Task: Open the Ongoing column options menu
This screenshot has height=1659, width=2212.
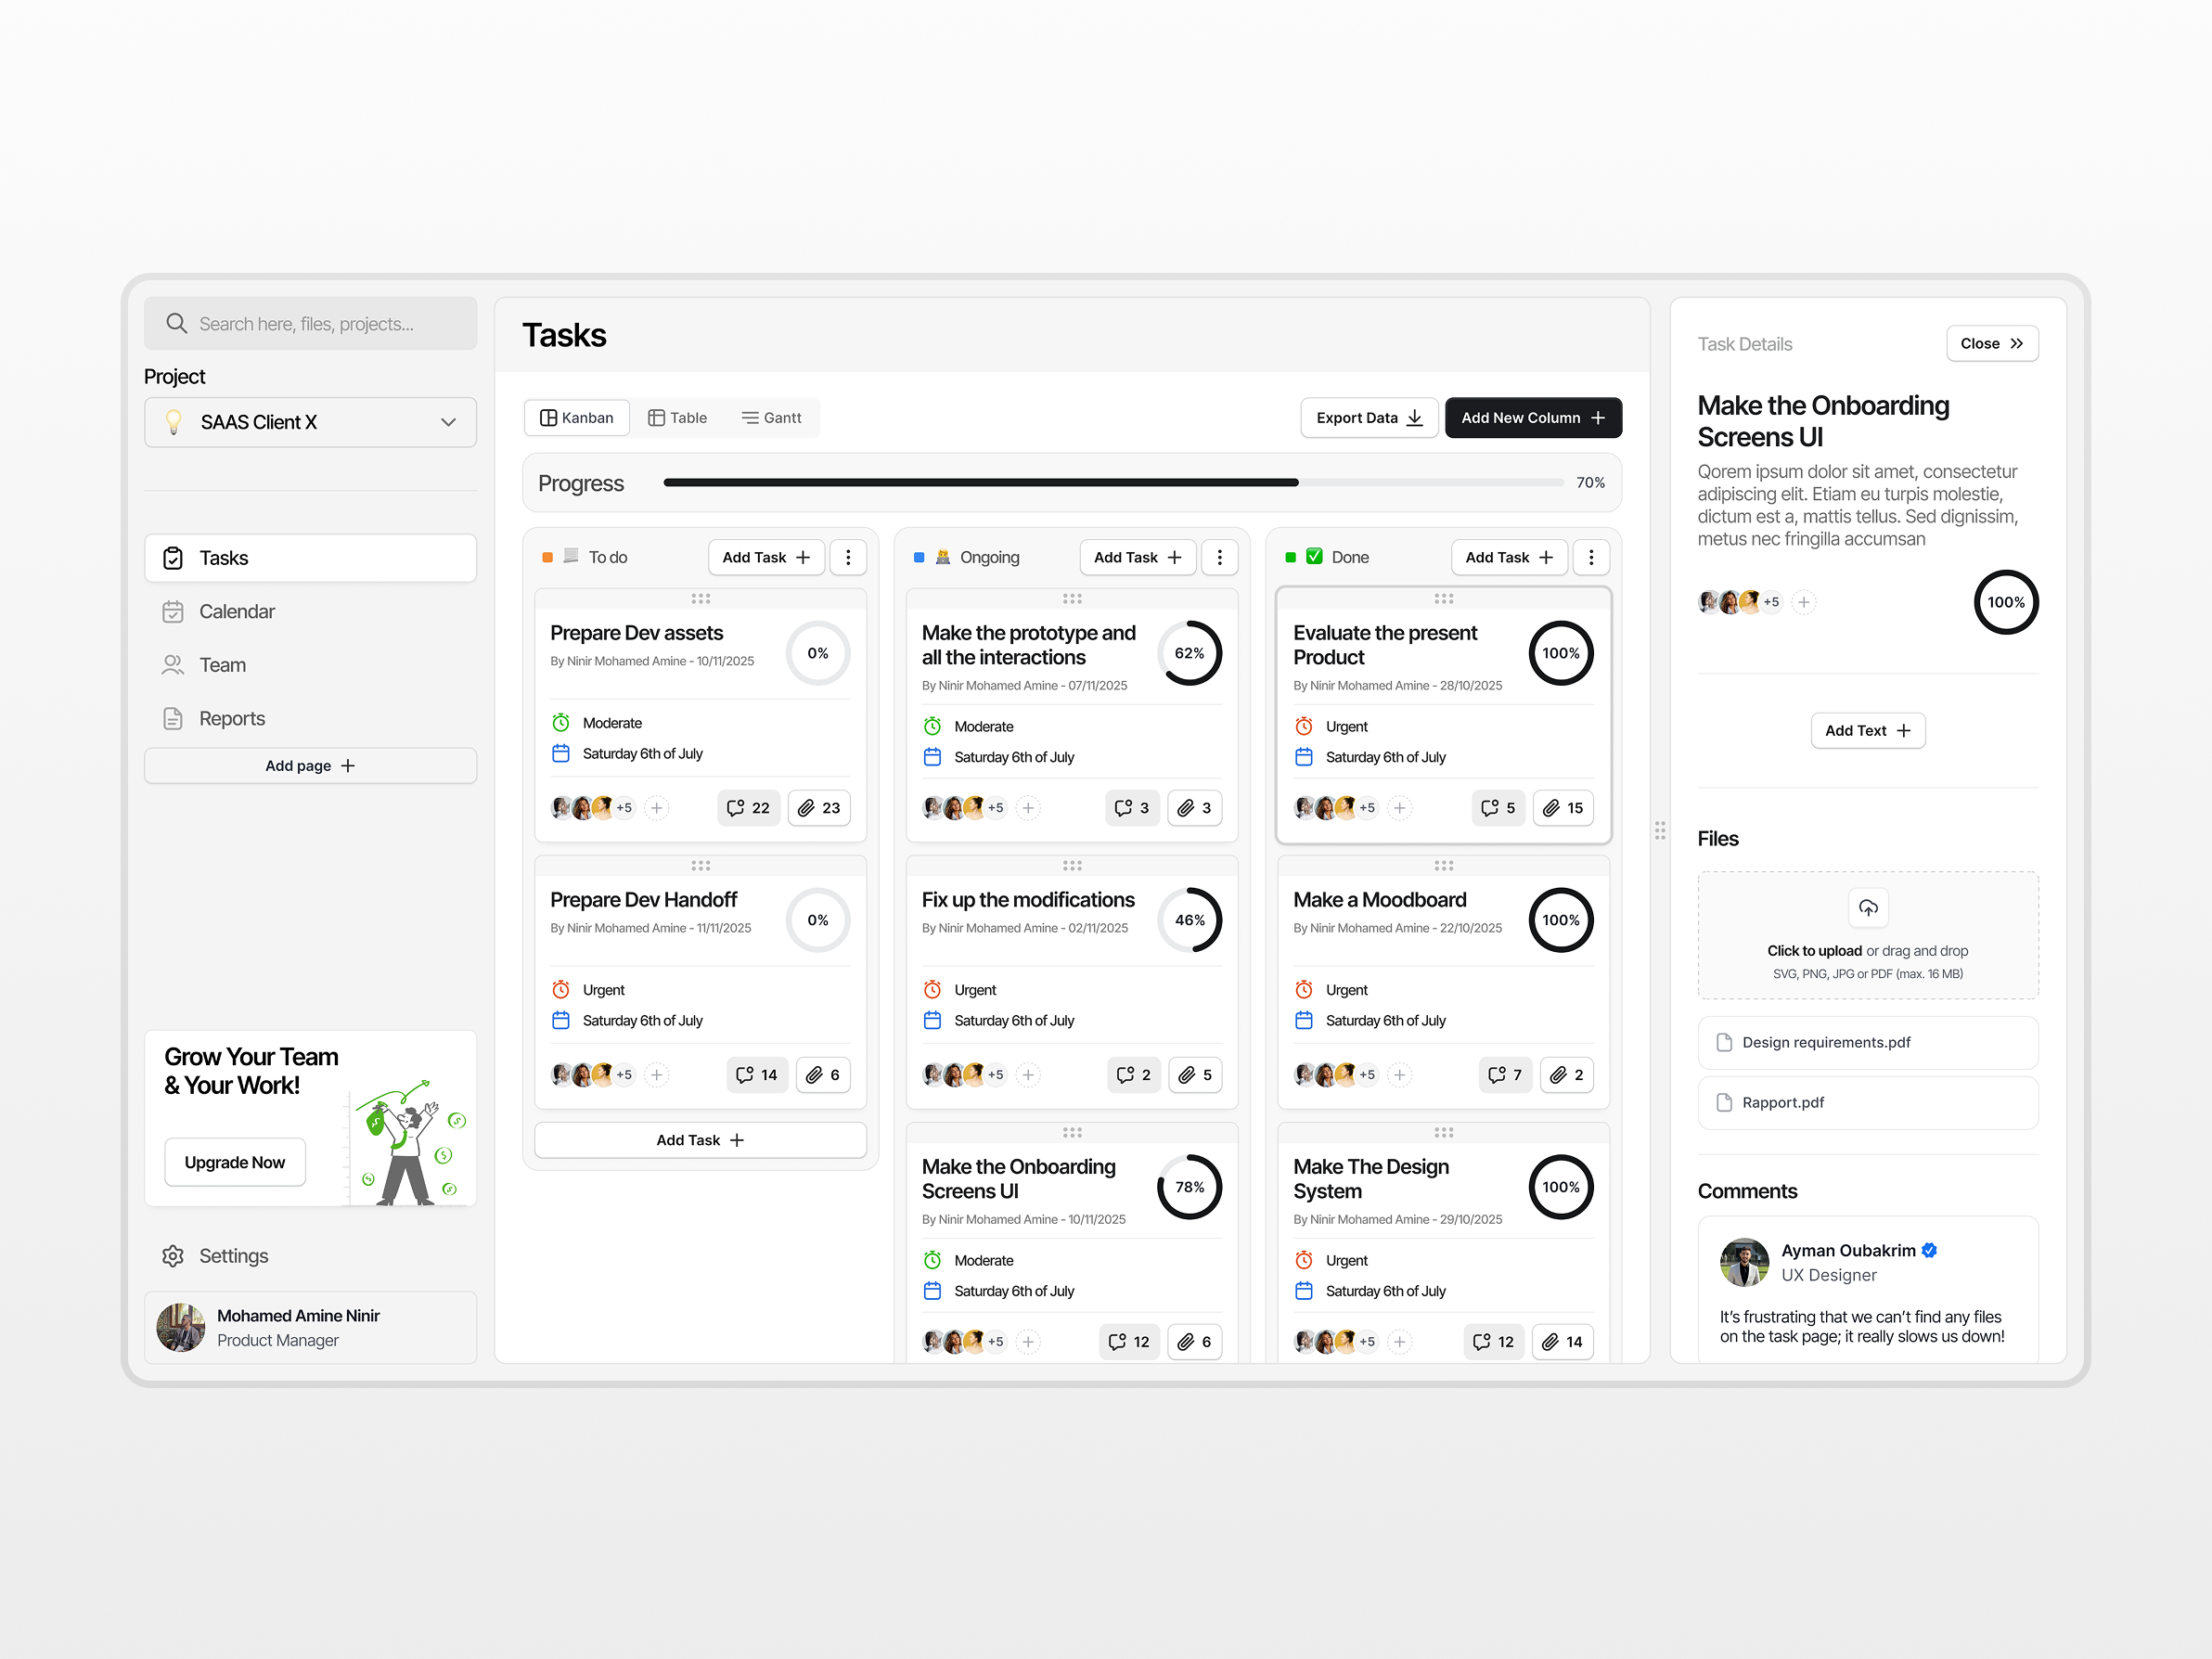Action: click(x=1220, y=557)
